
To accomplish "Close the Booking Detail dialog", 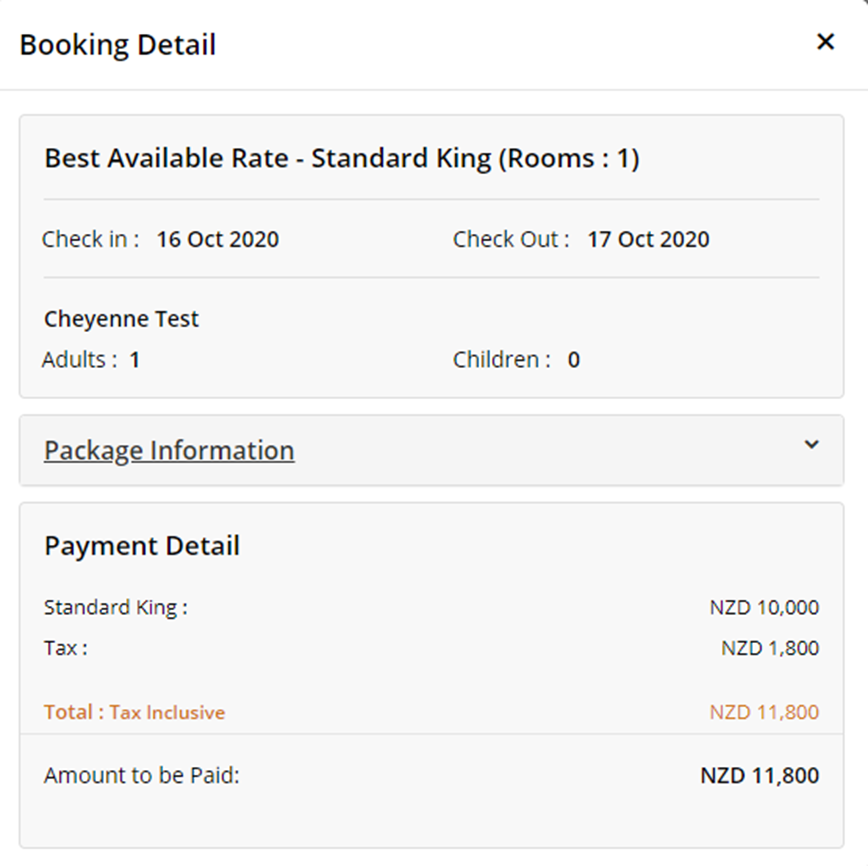I will pyautogui.click(x=825, y=42).
